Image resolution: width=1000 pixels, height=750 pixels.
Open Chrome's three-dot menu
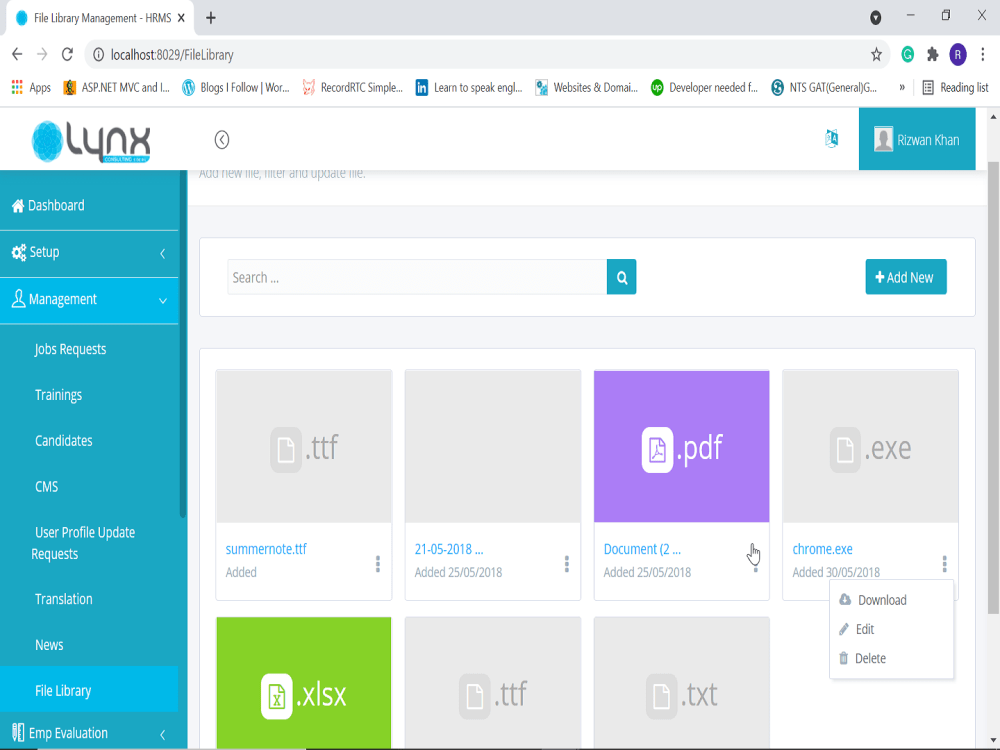click(x=983, y=55)
